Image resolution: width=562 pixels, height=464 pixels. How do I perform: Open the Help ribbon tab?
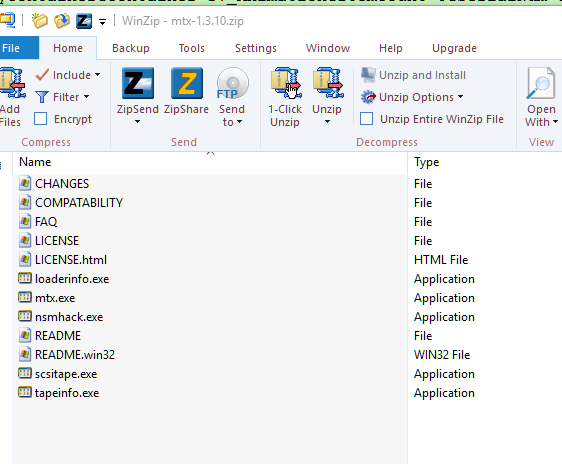coord(391,48)
